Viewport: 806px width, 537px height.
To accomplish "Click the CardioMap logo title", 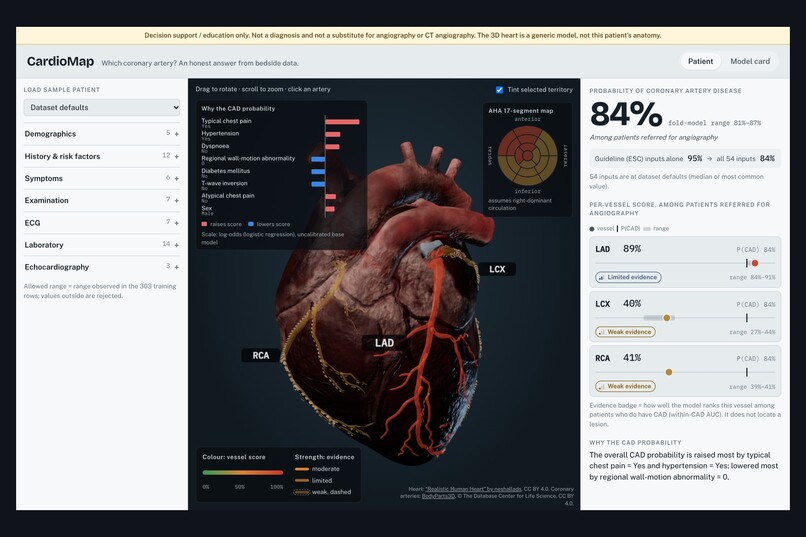I will pos(60,62).
